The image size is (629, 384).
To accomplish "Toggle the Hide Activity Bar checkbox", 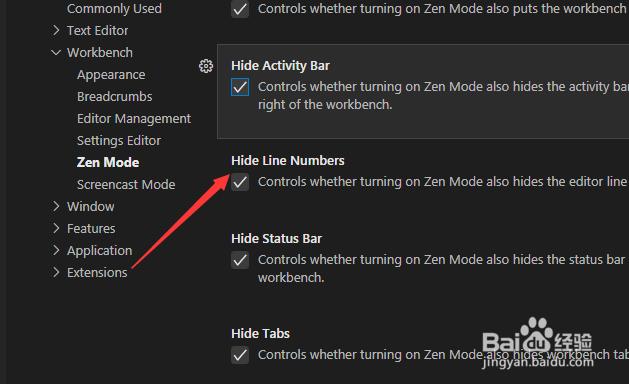I will click(x=240, y=87).
